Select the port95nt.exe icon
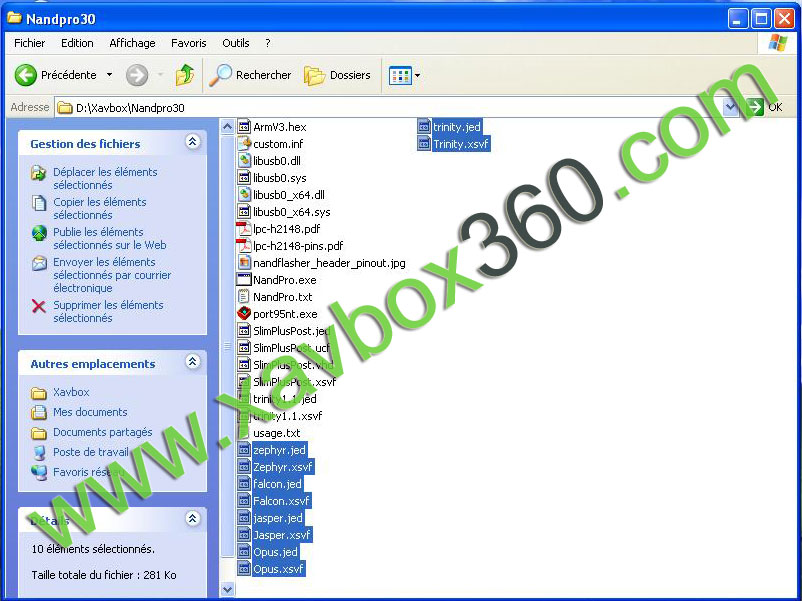The image size is (802, 601). 244,314
